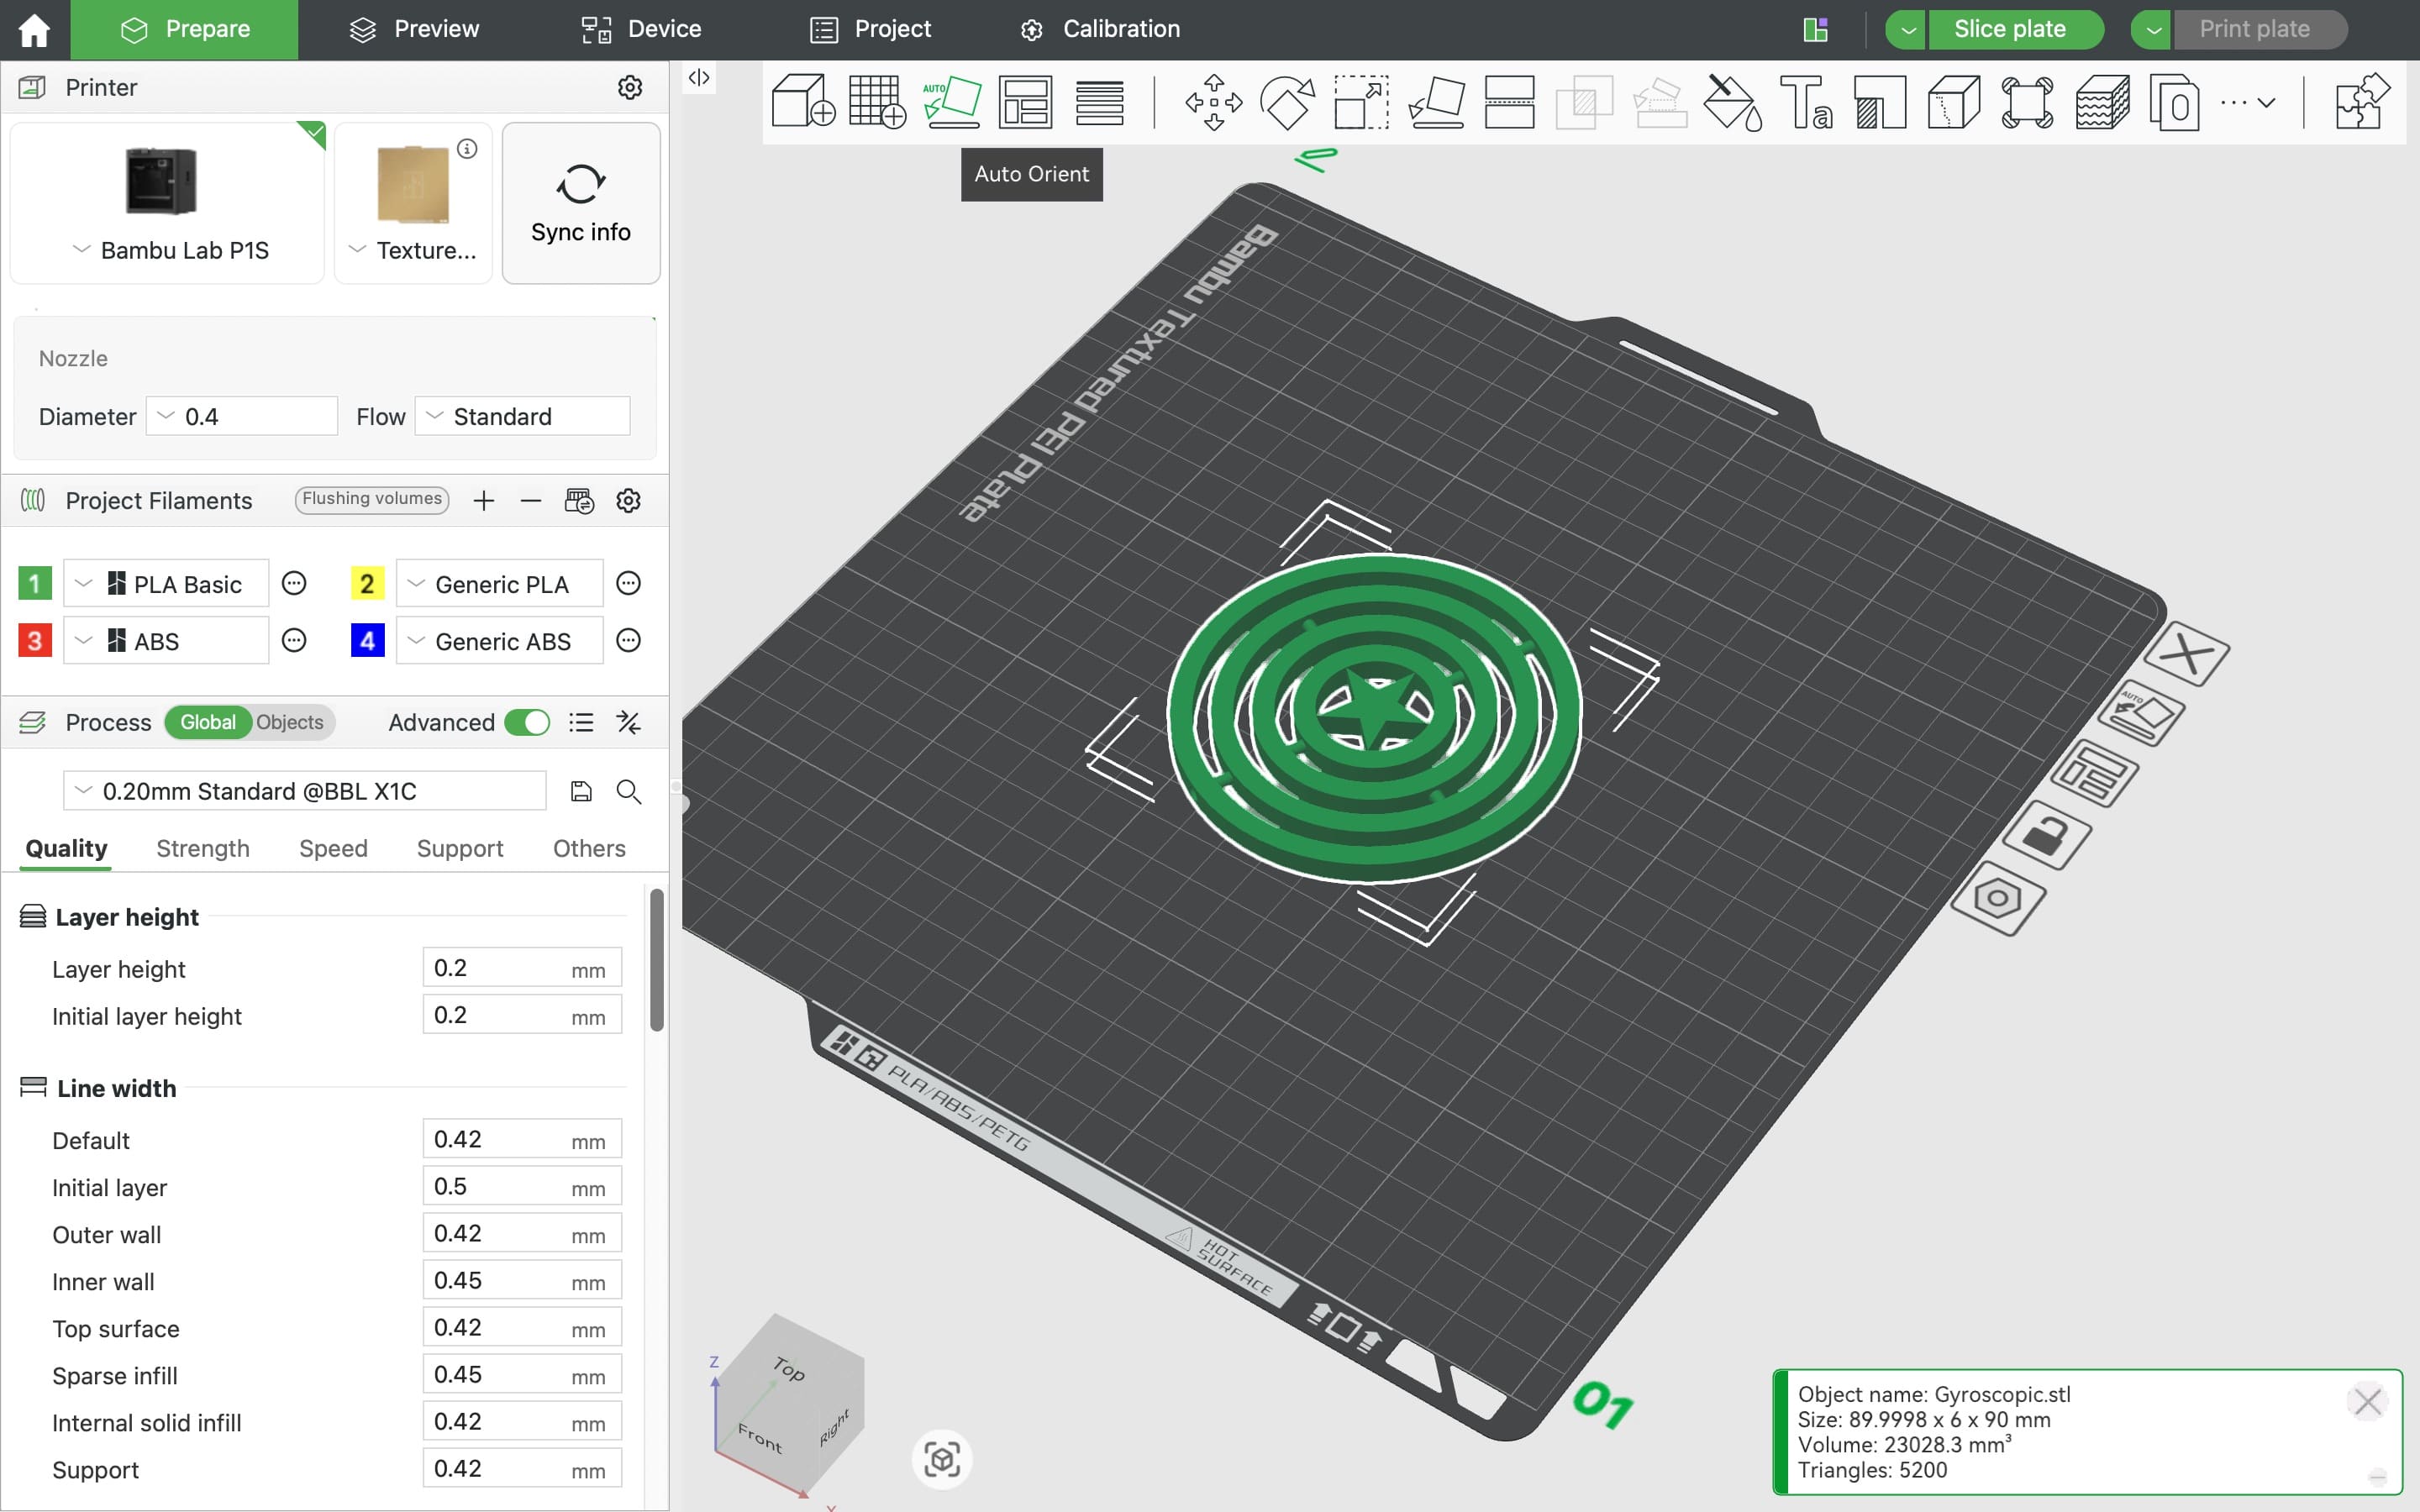Open the 0.20mm Standard process preset dropdown
The width and height of the screenshot is (2420, 1512).
[x=304, y=791]
